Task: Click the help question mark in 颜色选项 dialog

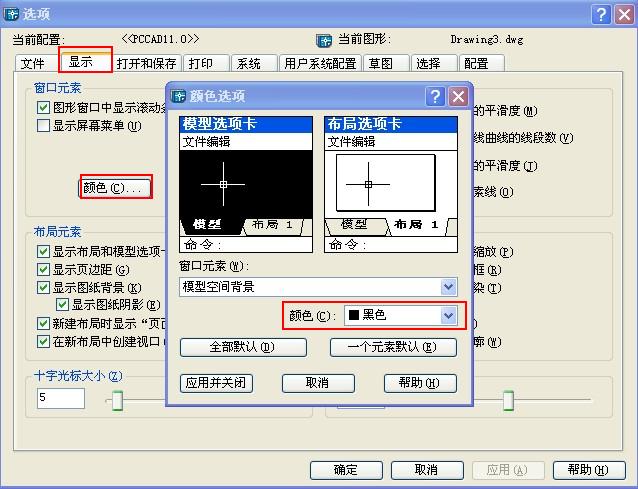Action: (435, 97)
